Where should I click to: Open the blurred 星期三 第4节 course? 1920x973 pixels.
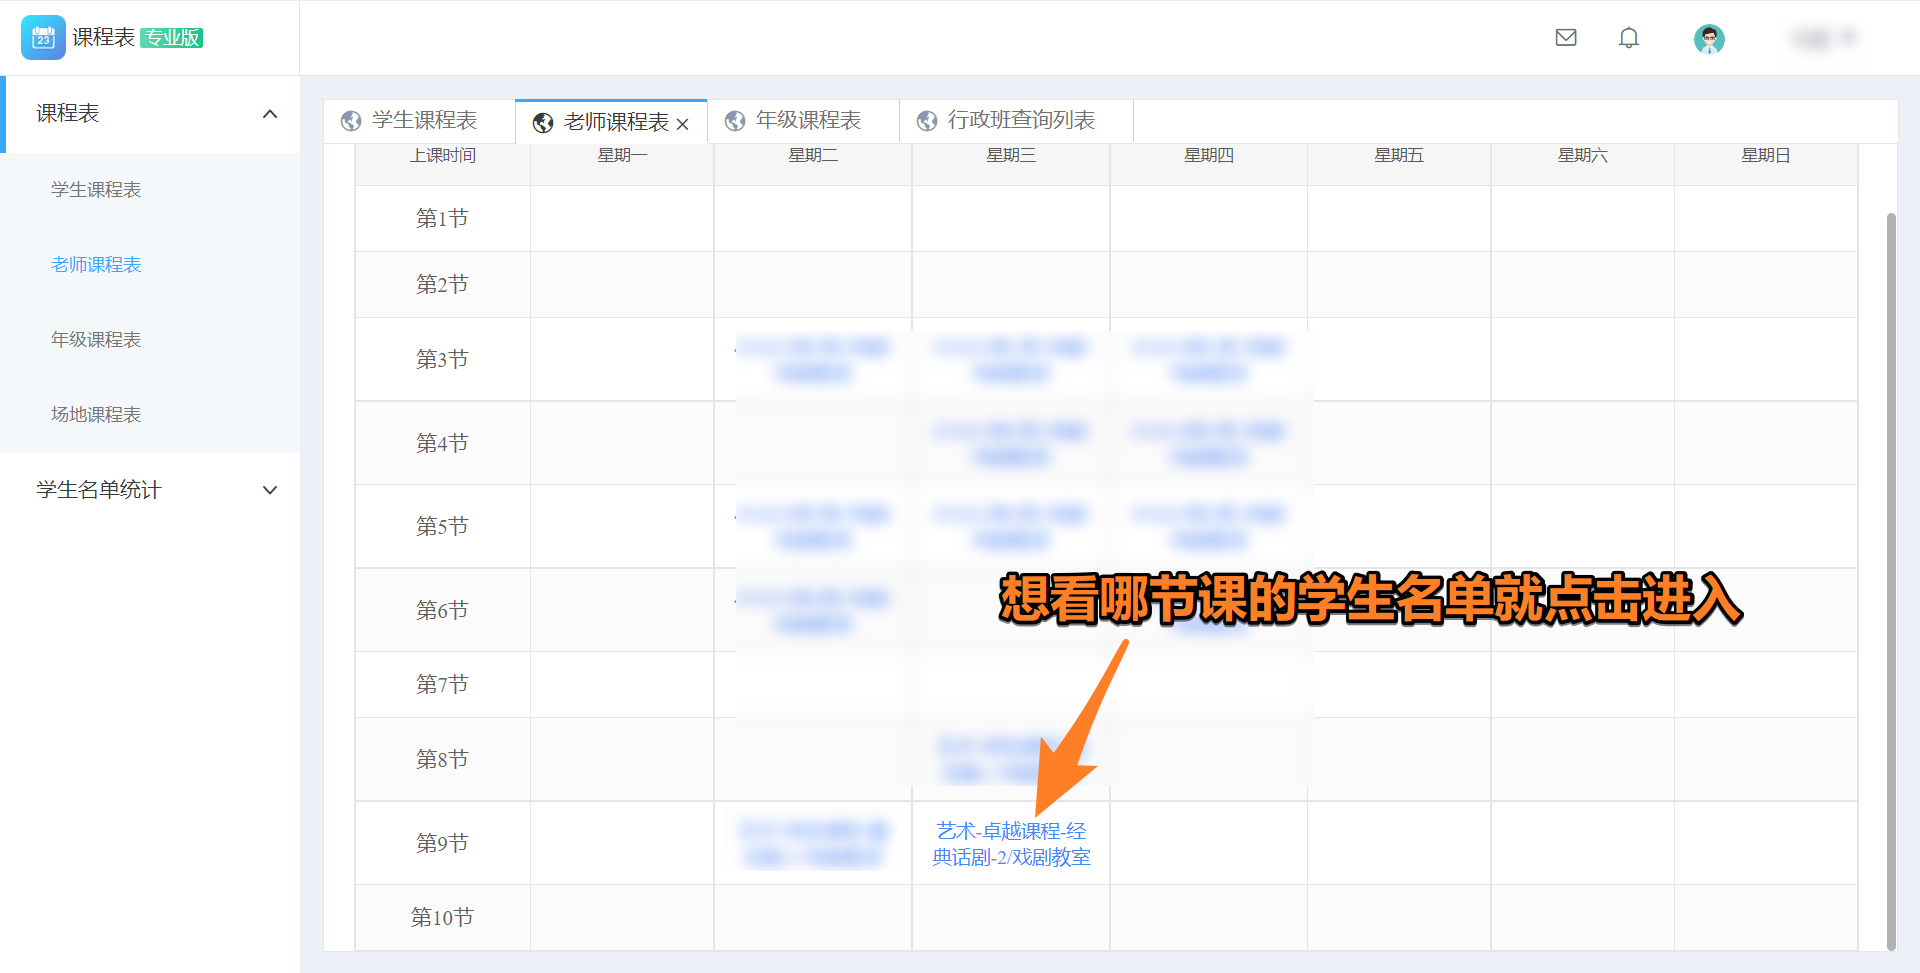click(1011, 444)
